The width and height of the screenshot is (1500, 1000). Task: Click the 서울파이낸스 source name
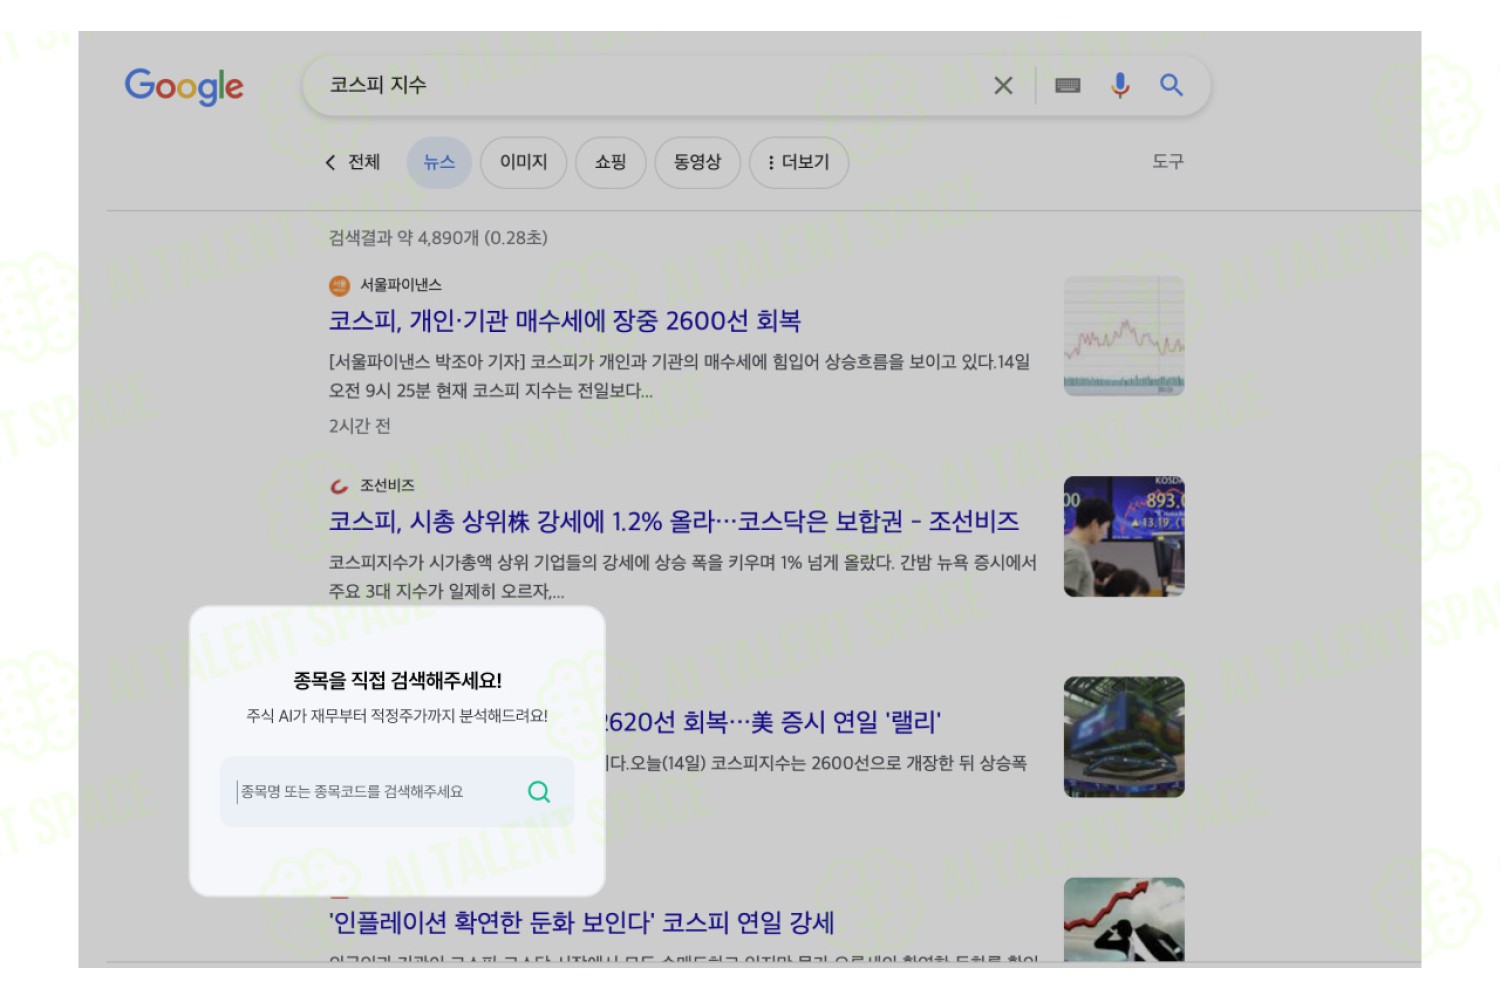[x=401, y=285]
